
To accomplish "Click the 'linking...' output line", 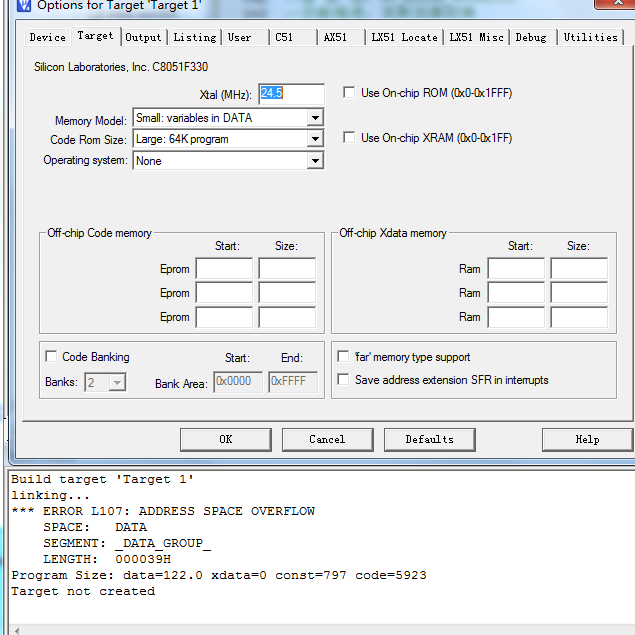I will pyautogui.click(x=50, y=495).
